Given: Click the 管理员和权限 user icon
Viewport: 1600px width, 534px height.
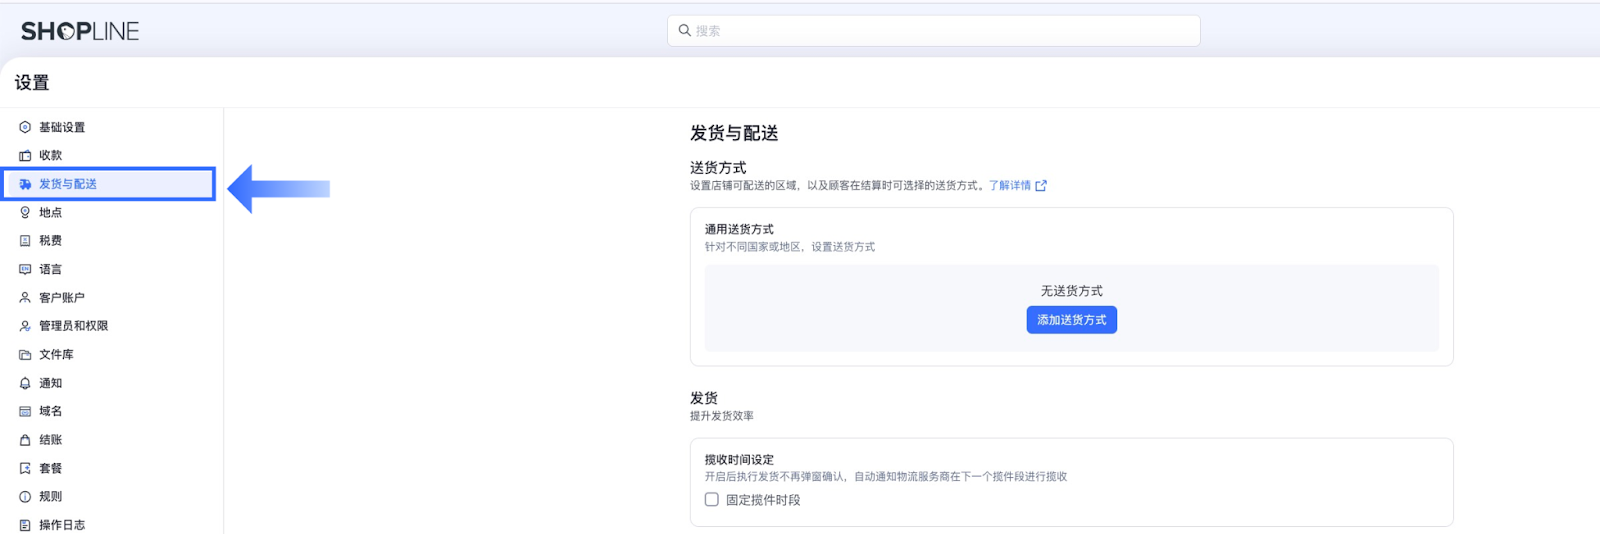Looking at the screenshot, I should (25, 326).
